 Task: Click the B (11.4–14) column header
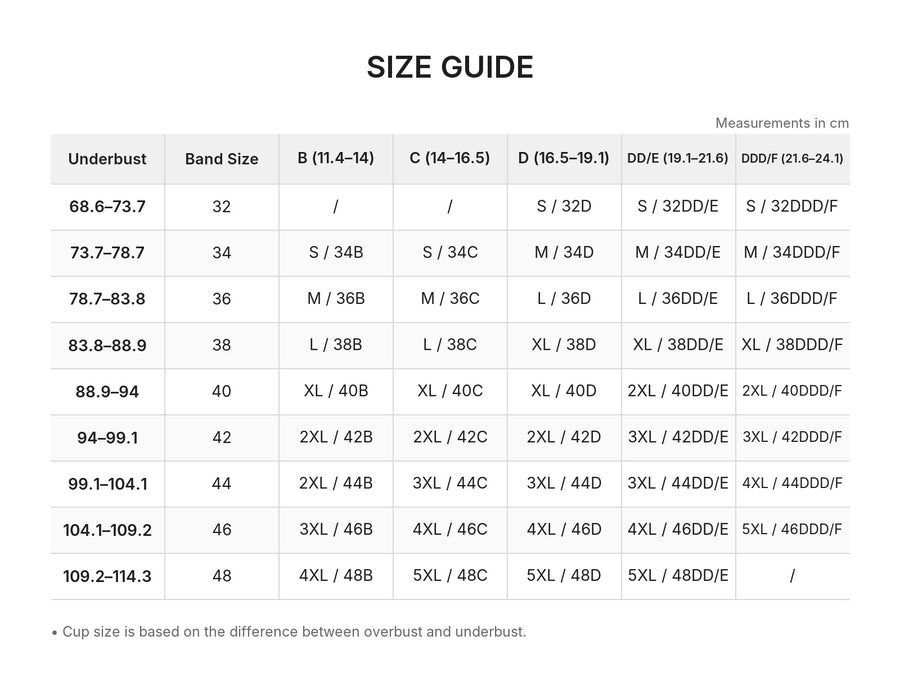(336, 158)
